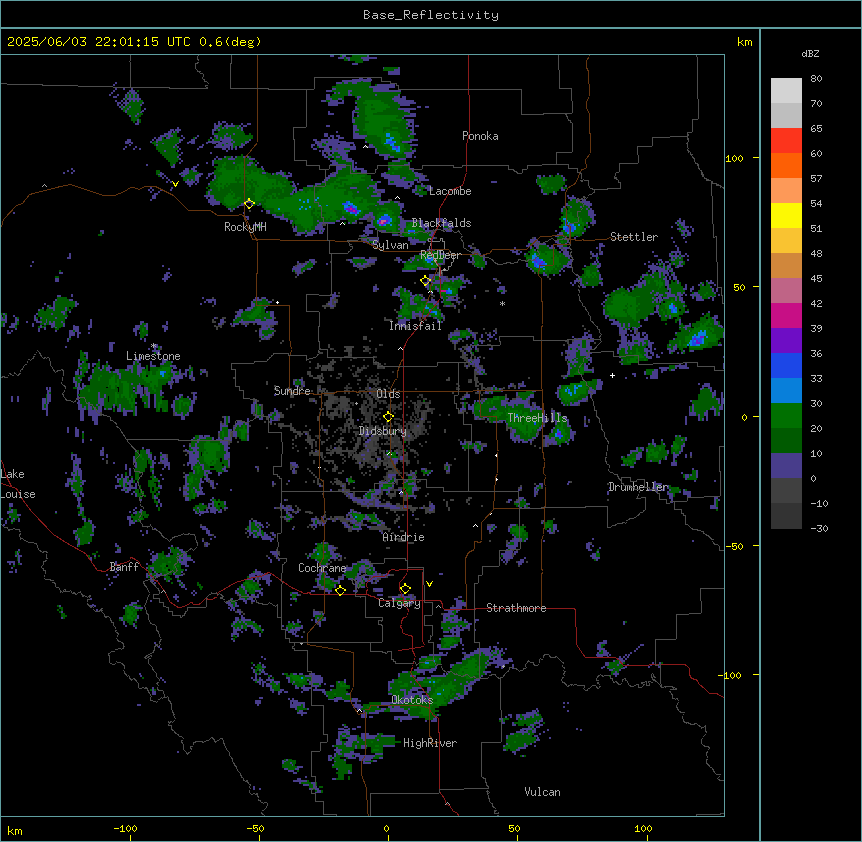Choose the royal blue swatch between 36 and 33 dBZ
862x842 pixels.
[x=786, y=365]
